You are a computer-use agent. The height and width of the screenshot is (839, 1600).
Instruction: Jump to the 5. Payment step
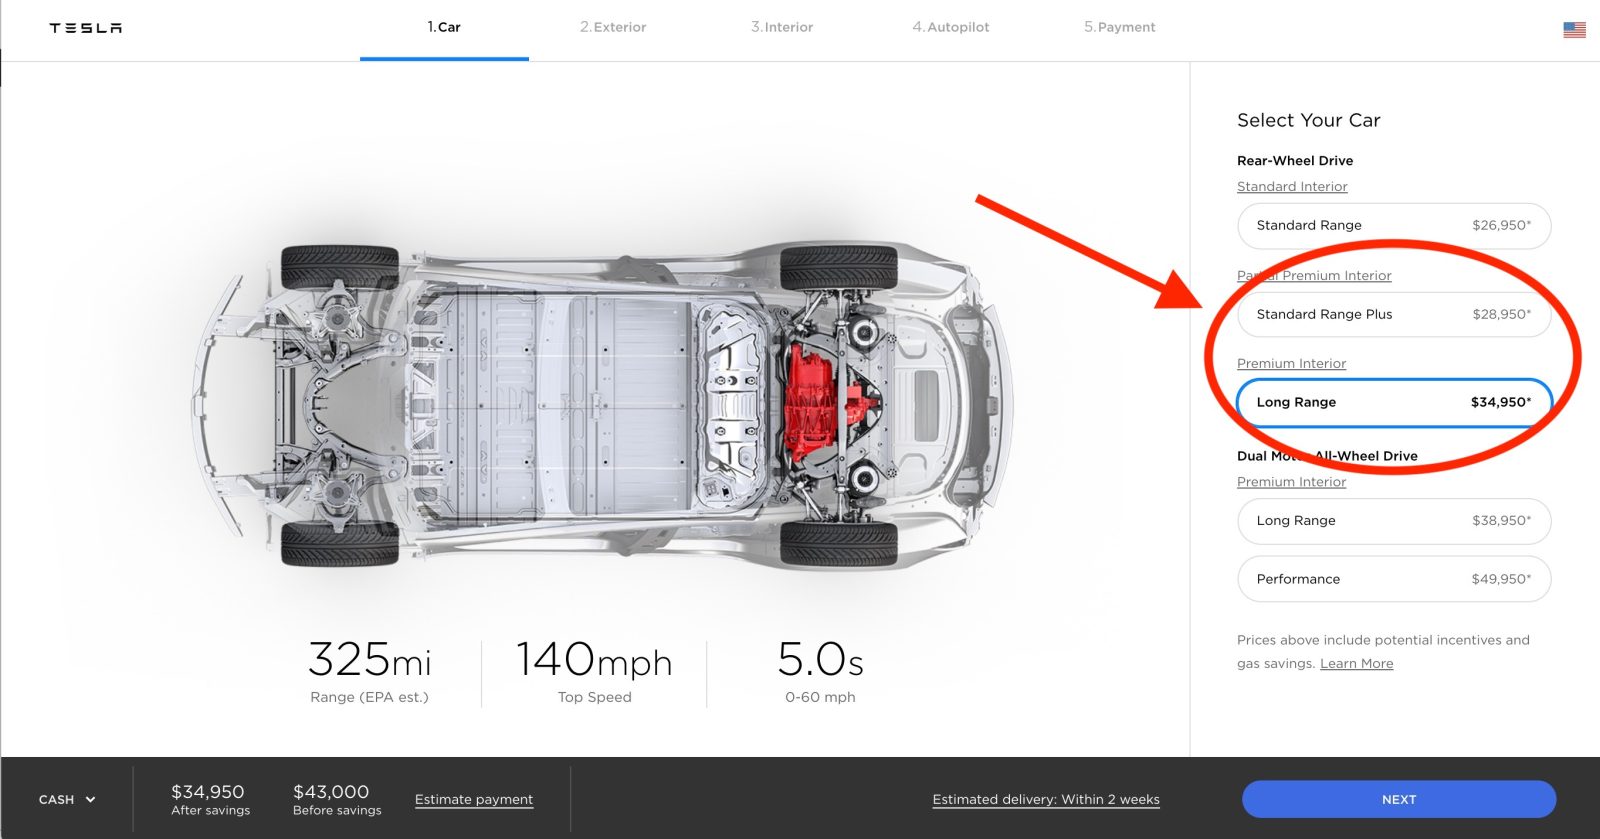coord(1119,27)
